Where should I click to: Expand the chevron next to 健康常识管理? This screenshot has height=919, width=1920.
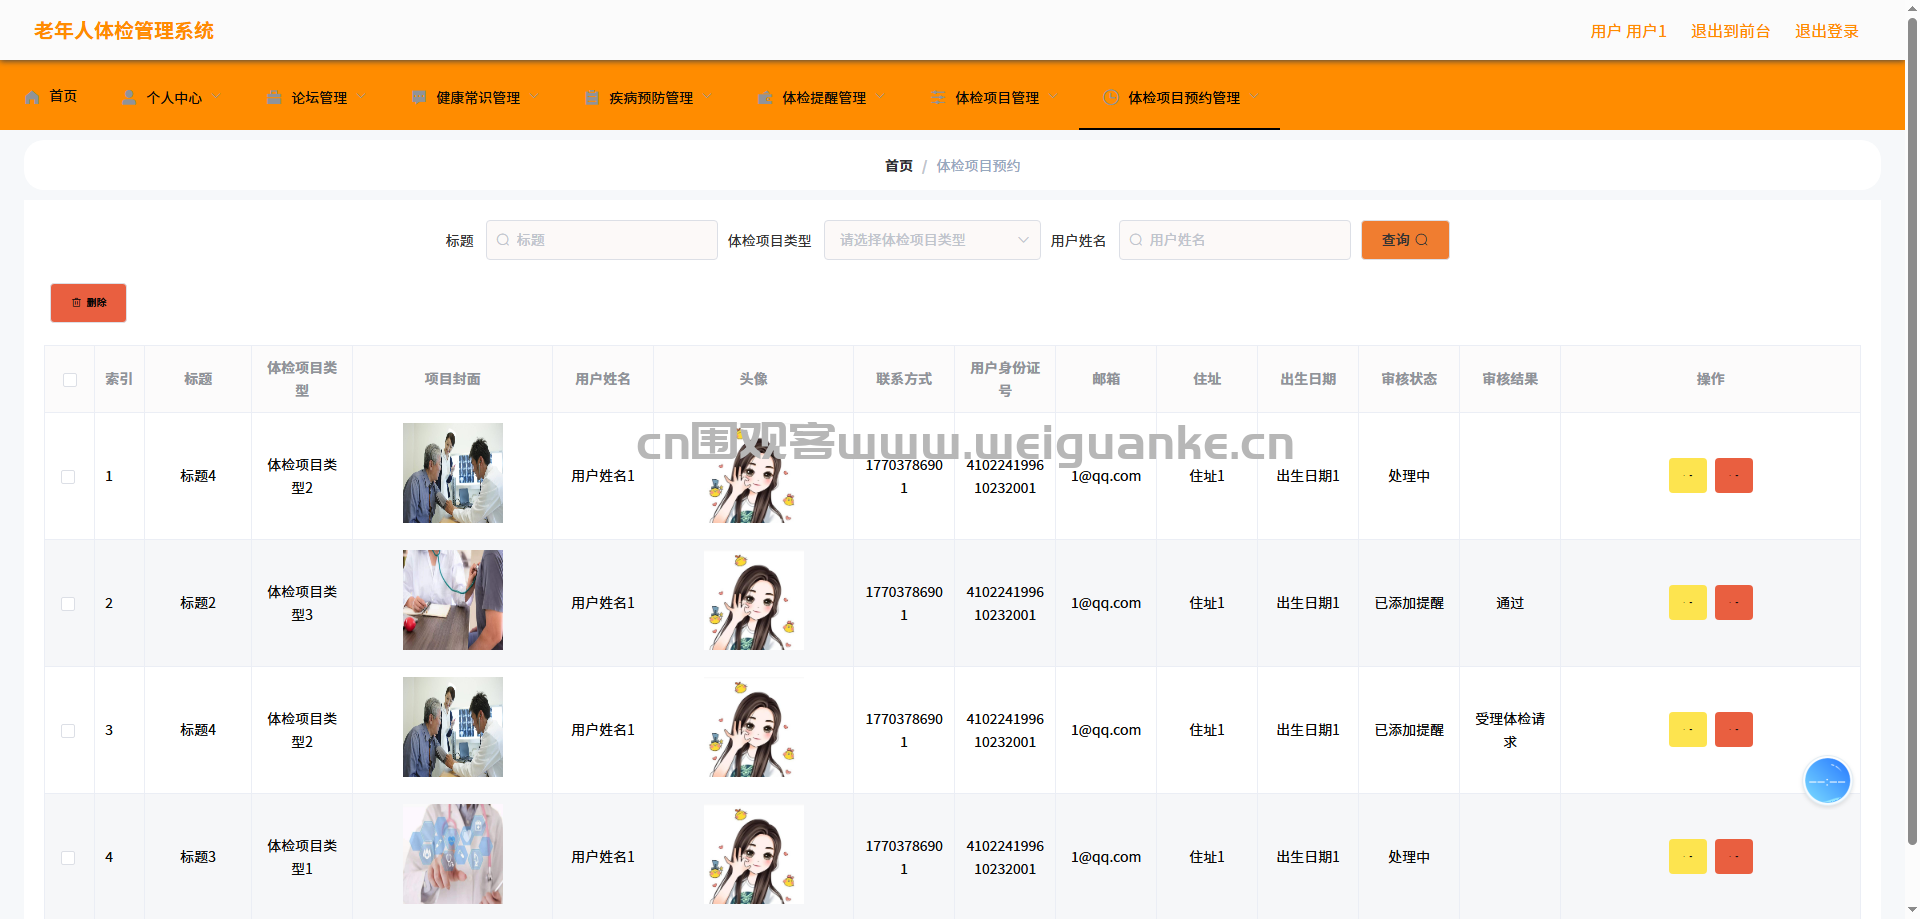[534, 97]
